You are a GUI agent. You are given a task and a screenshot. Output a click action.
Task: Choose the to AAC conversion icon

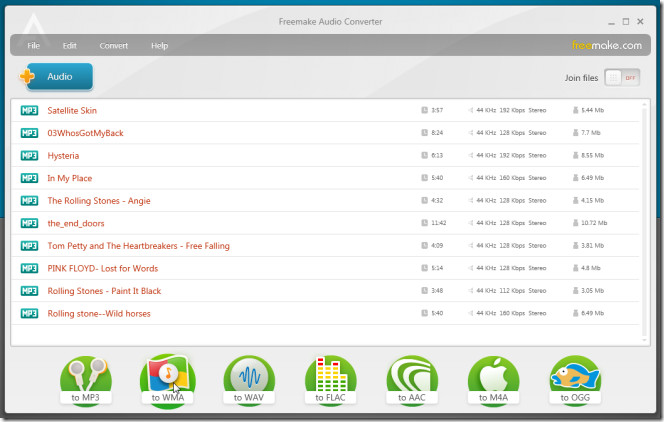coord(412,381)
